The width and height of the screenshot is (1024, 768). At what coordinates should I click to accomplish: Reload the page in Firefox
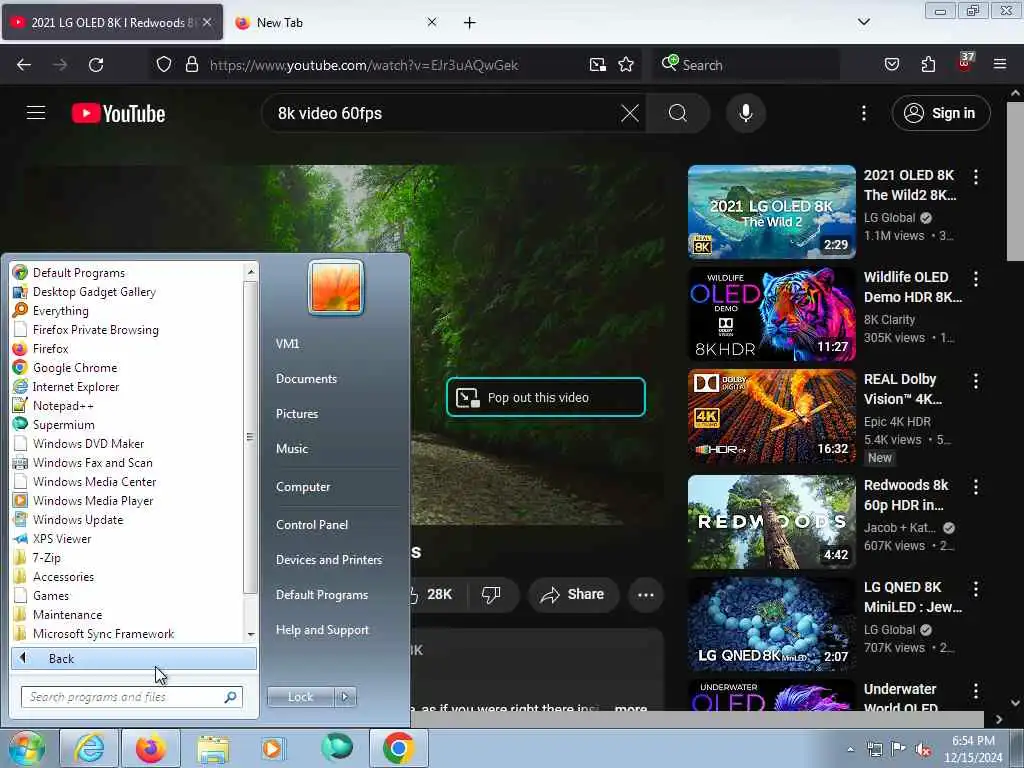click(x=96, y=65)
